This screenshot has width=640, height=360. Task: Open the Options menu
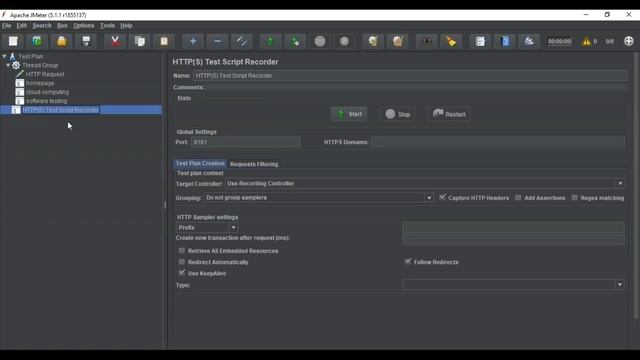click(x=83, y=26)
